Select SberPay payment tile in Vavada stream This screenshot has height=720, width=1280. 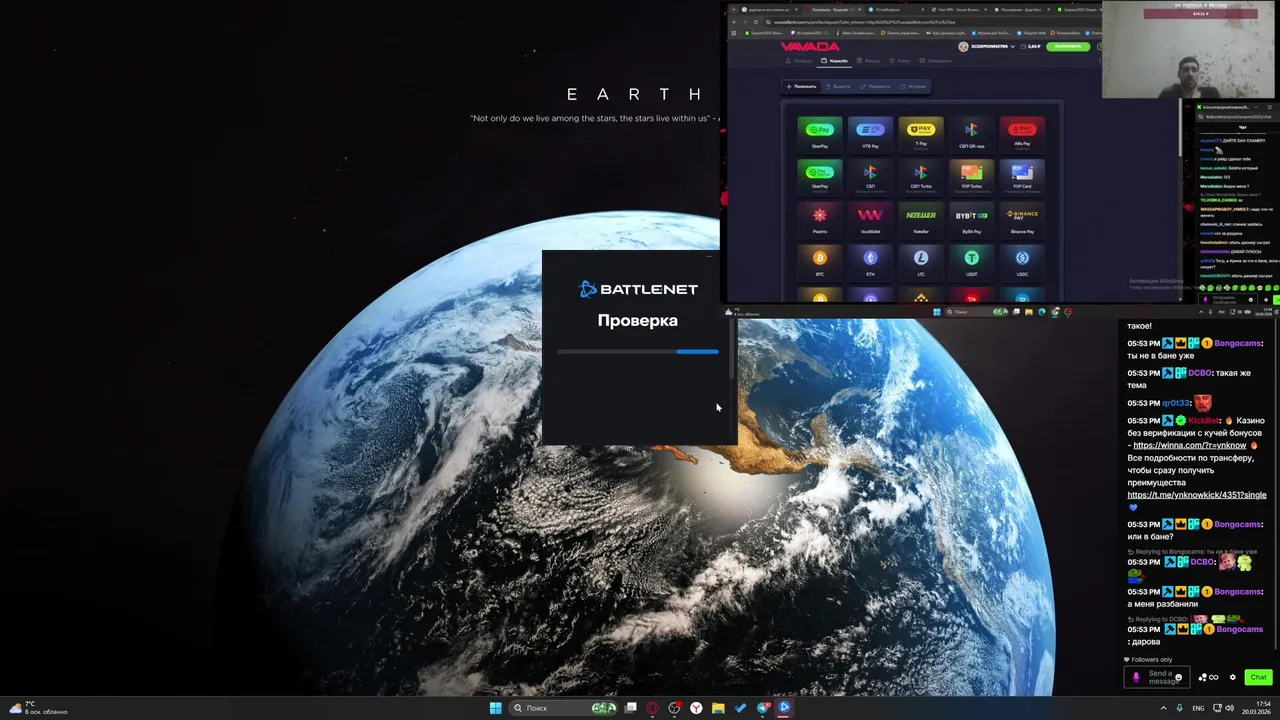(820, 133)
